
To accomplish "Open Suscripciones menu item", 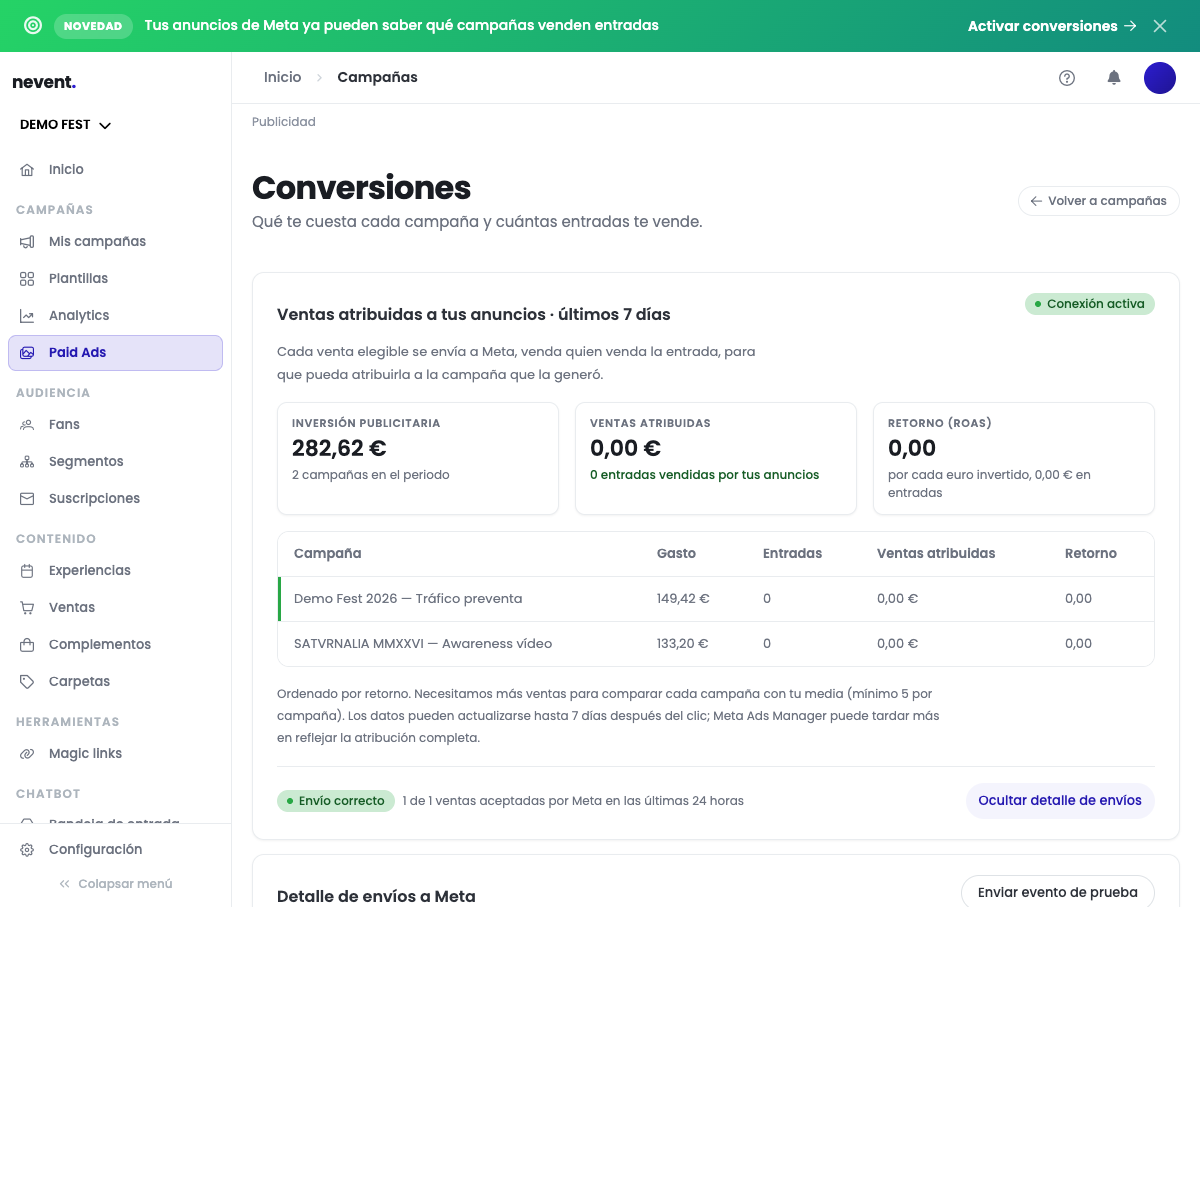I will [115, 499].
